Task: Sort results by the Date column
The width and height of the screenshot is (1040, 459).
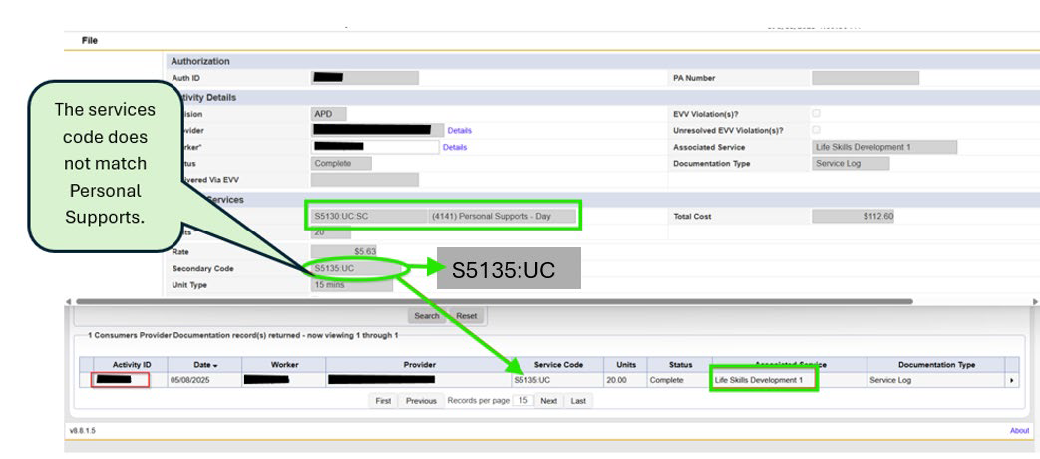Action: [204, 365]
